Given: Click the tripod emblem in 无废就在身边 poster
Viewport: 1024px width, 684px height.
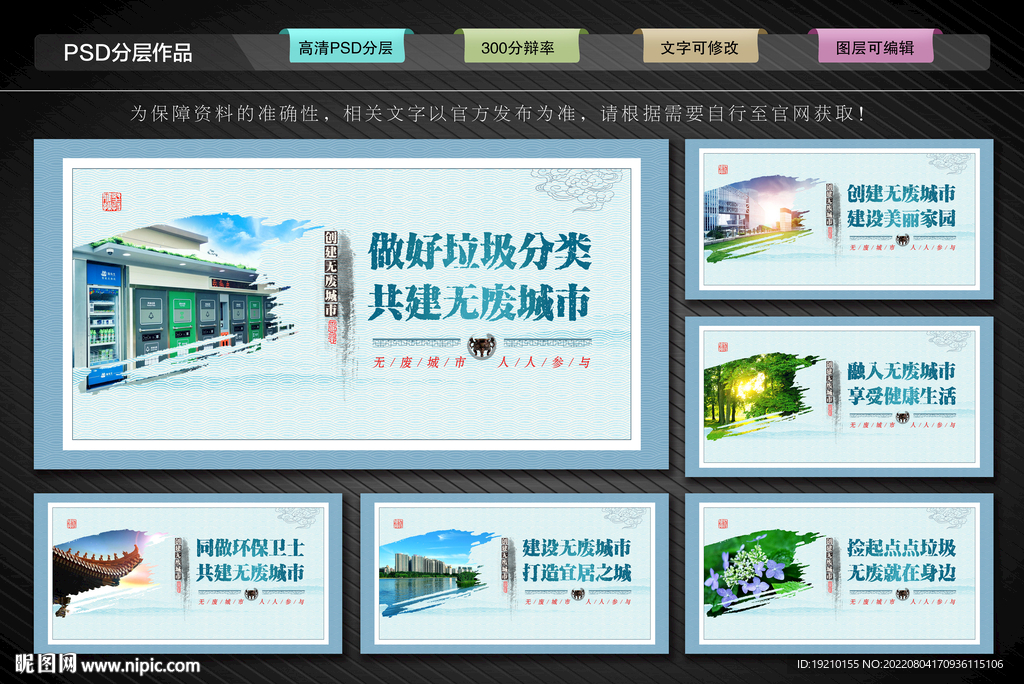Looking at the screenshot, I should (903, 594).
